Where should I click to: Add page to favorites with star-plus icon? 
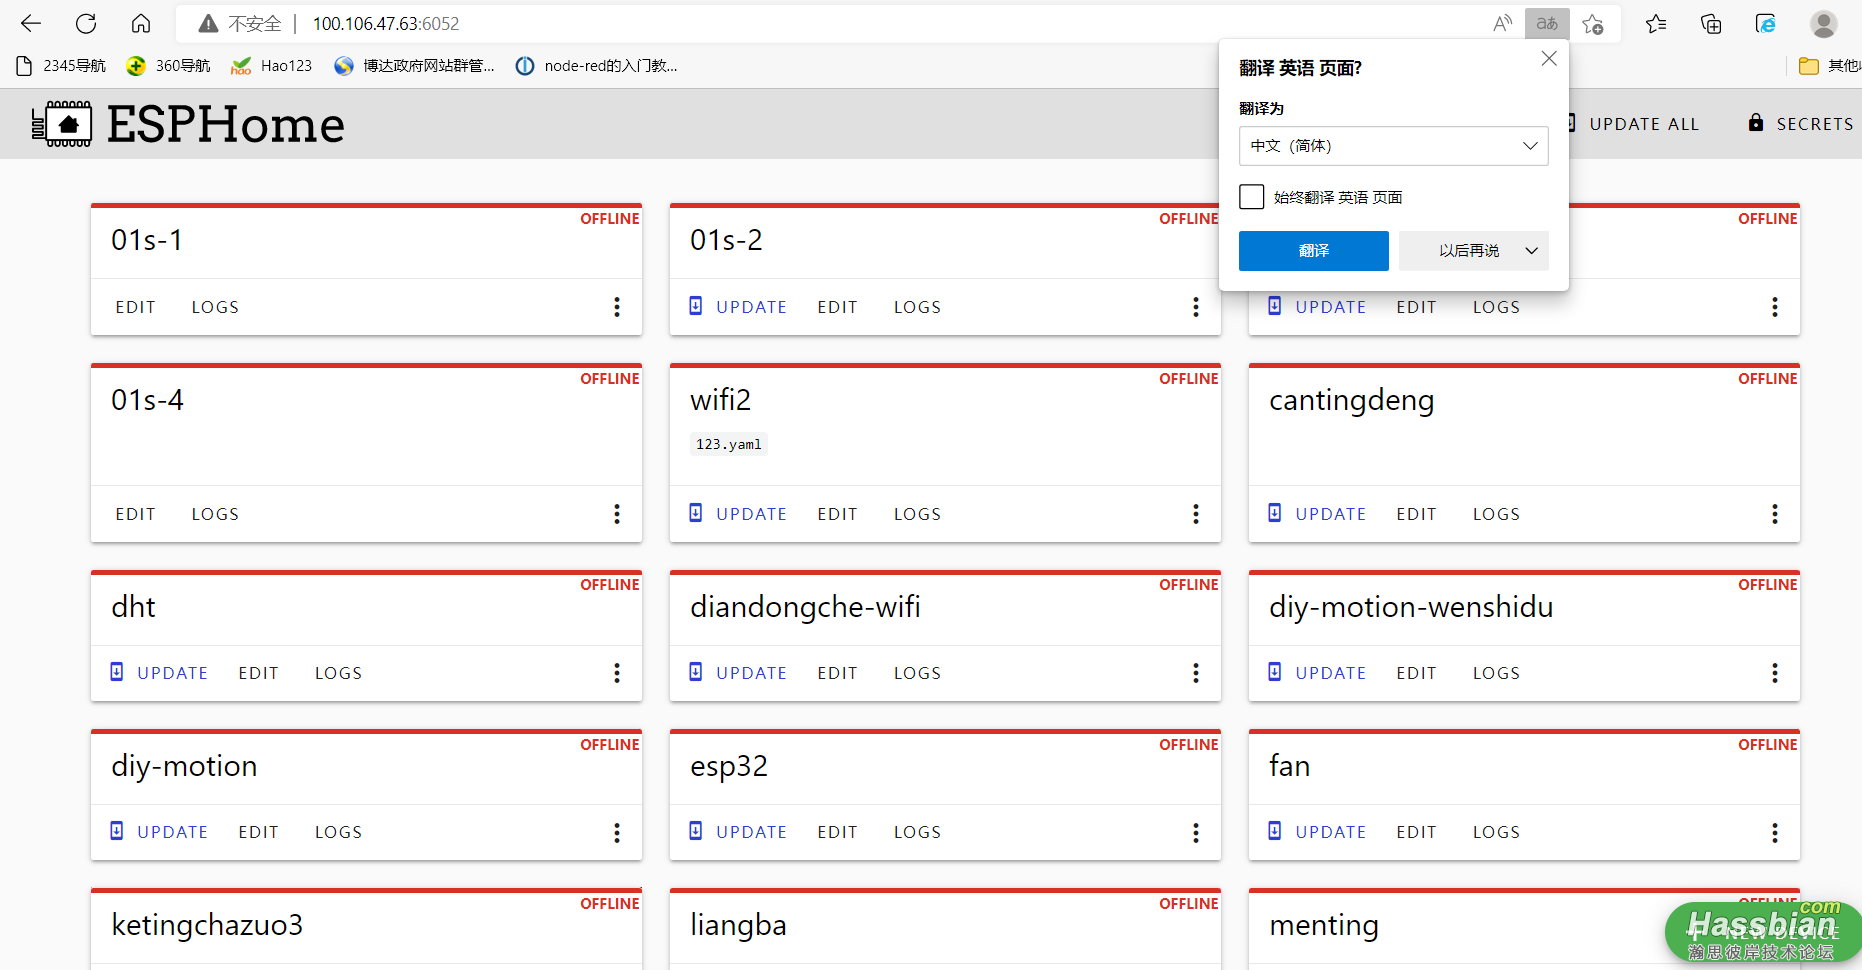pos(1593,23)
